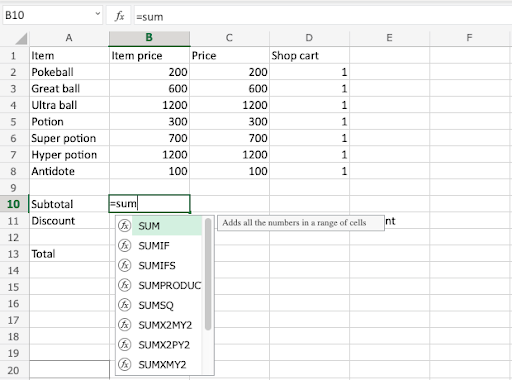
Task: Select the fx icon beside SUMIF
Action: point(124,246)
